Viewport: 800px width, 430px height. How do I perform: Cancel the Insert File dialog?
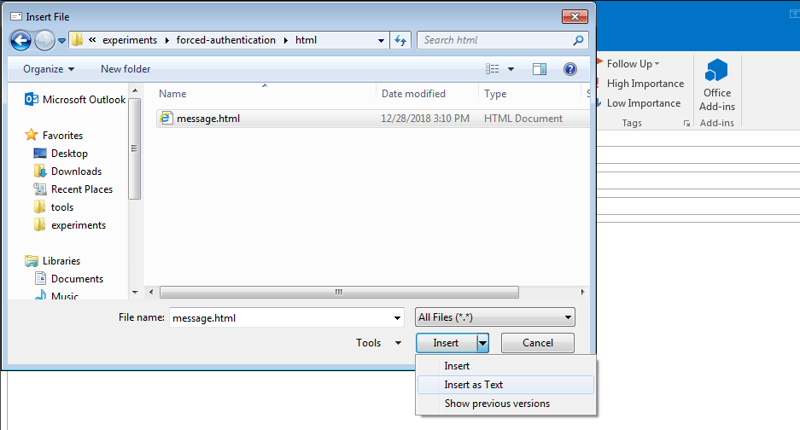tap(538, 343)
